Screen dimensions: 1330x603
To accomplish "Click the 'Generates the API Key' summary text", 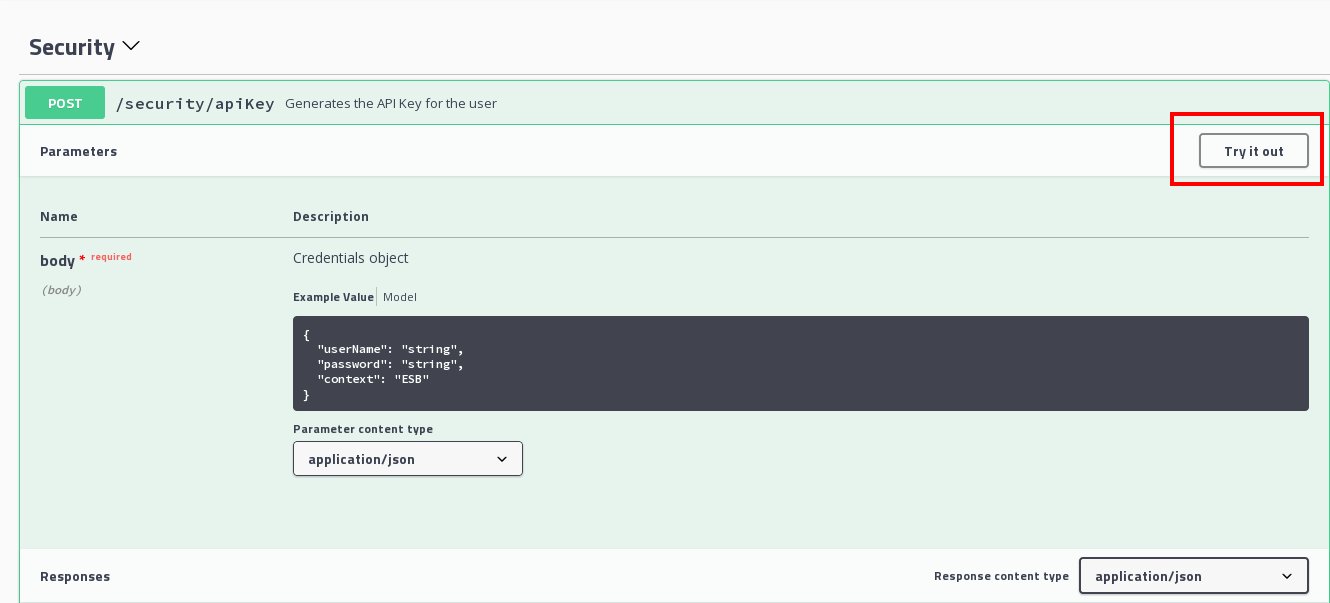I will click(390, 103).
